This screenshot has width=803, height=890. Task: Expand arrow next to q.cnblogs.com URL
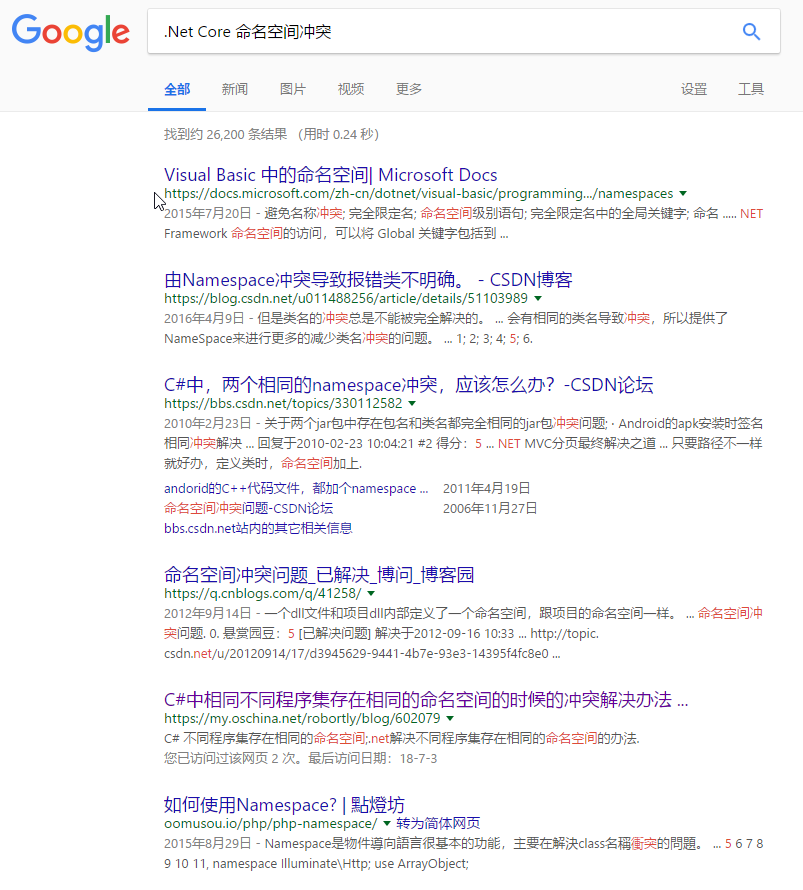(371, 593)
